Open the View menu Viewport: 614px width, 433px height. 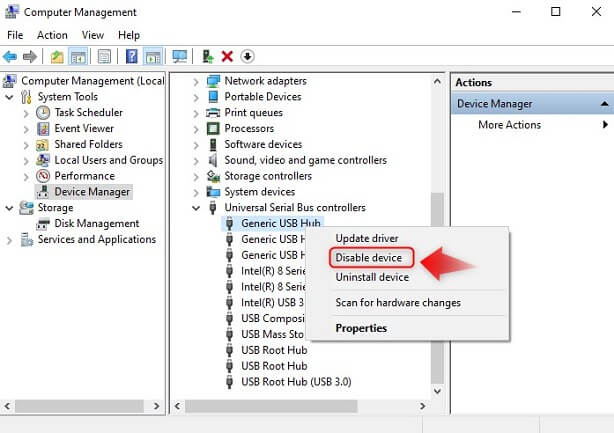coord(93,35)
